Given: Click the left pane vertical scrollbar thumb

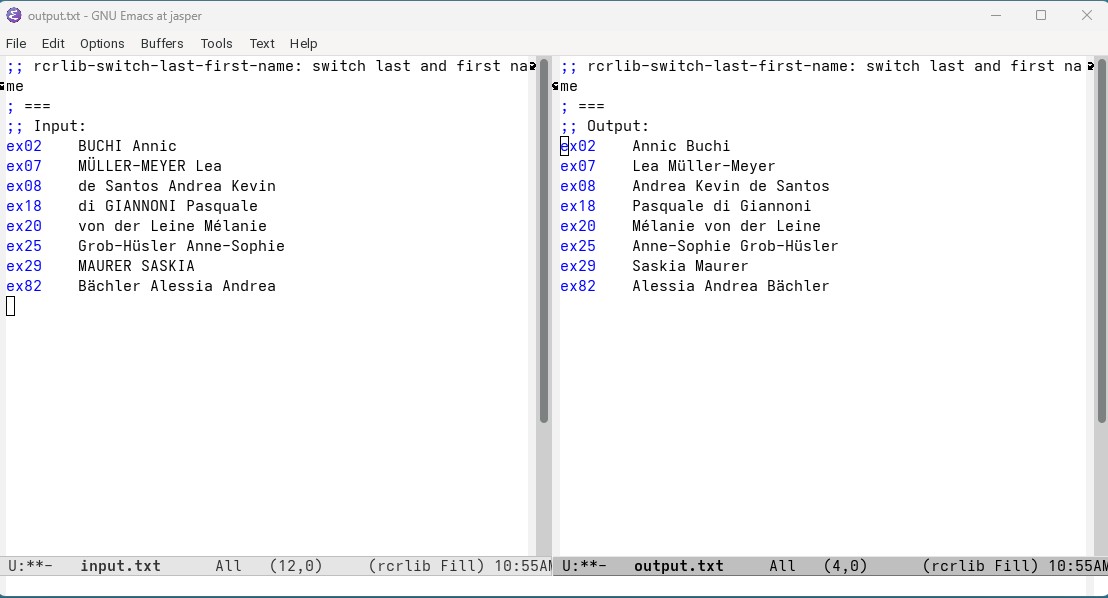Looking at the screenshot, I should pyautogui.click(x=544, y=240).
